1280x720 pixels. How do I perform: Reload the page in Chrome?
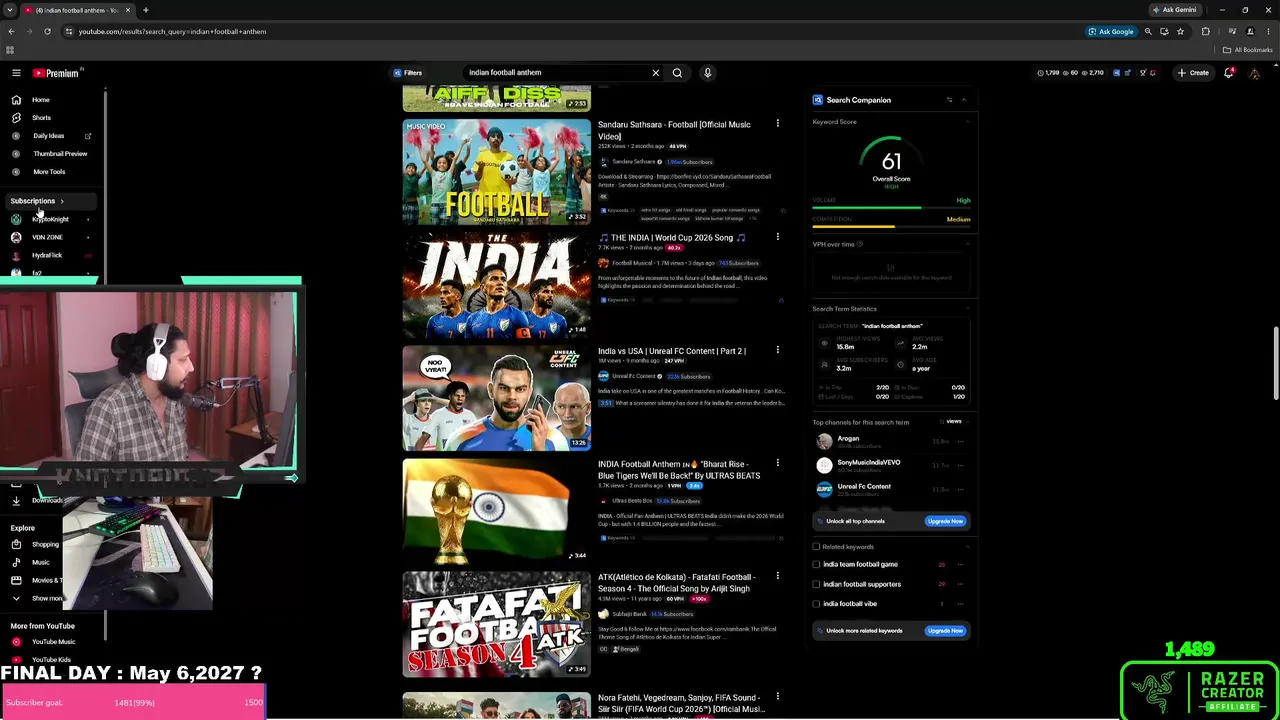[x=47, y=31]
